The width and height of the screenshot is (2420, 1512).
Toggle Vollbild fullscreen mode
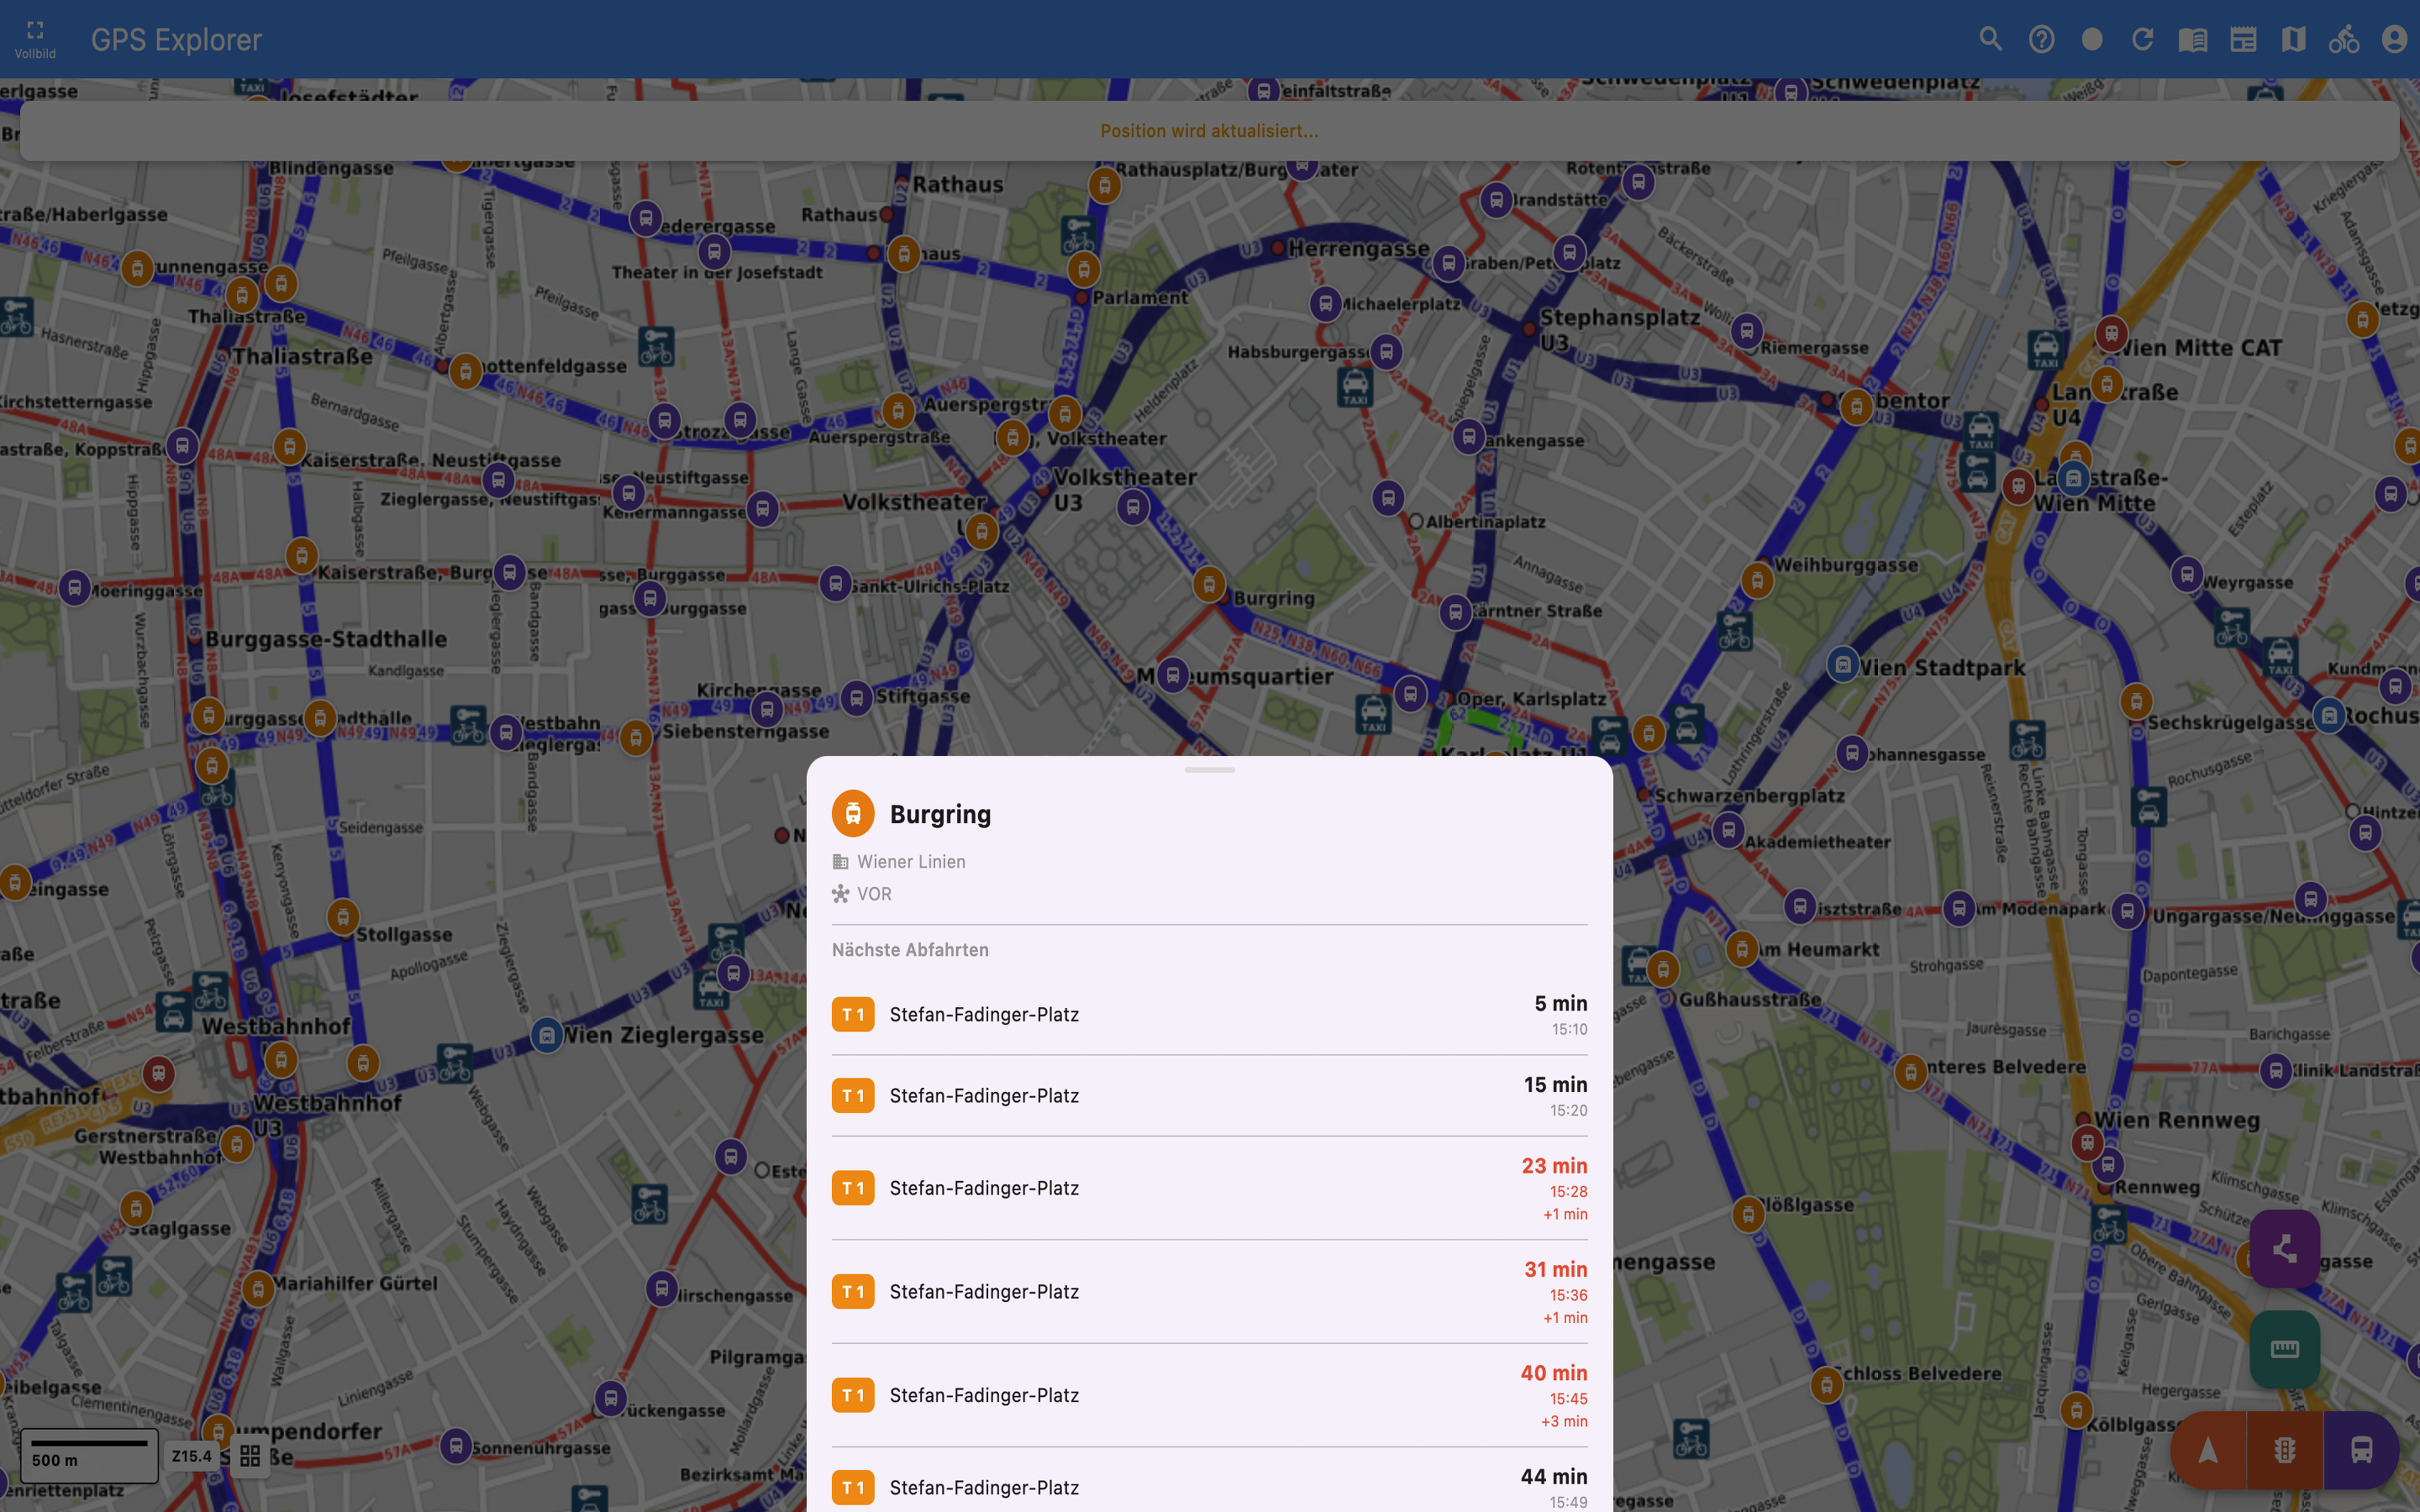point(35,39)
